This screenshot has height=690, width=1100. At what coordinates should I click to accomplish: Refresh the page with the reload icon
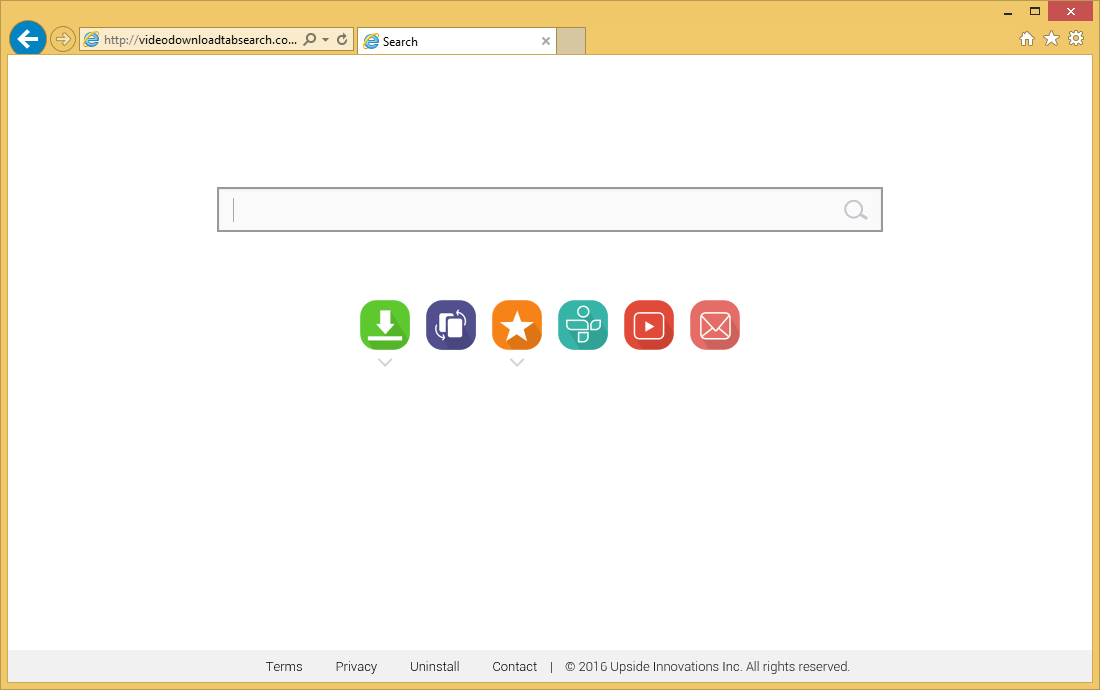tap(340, 39)
